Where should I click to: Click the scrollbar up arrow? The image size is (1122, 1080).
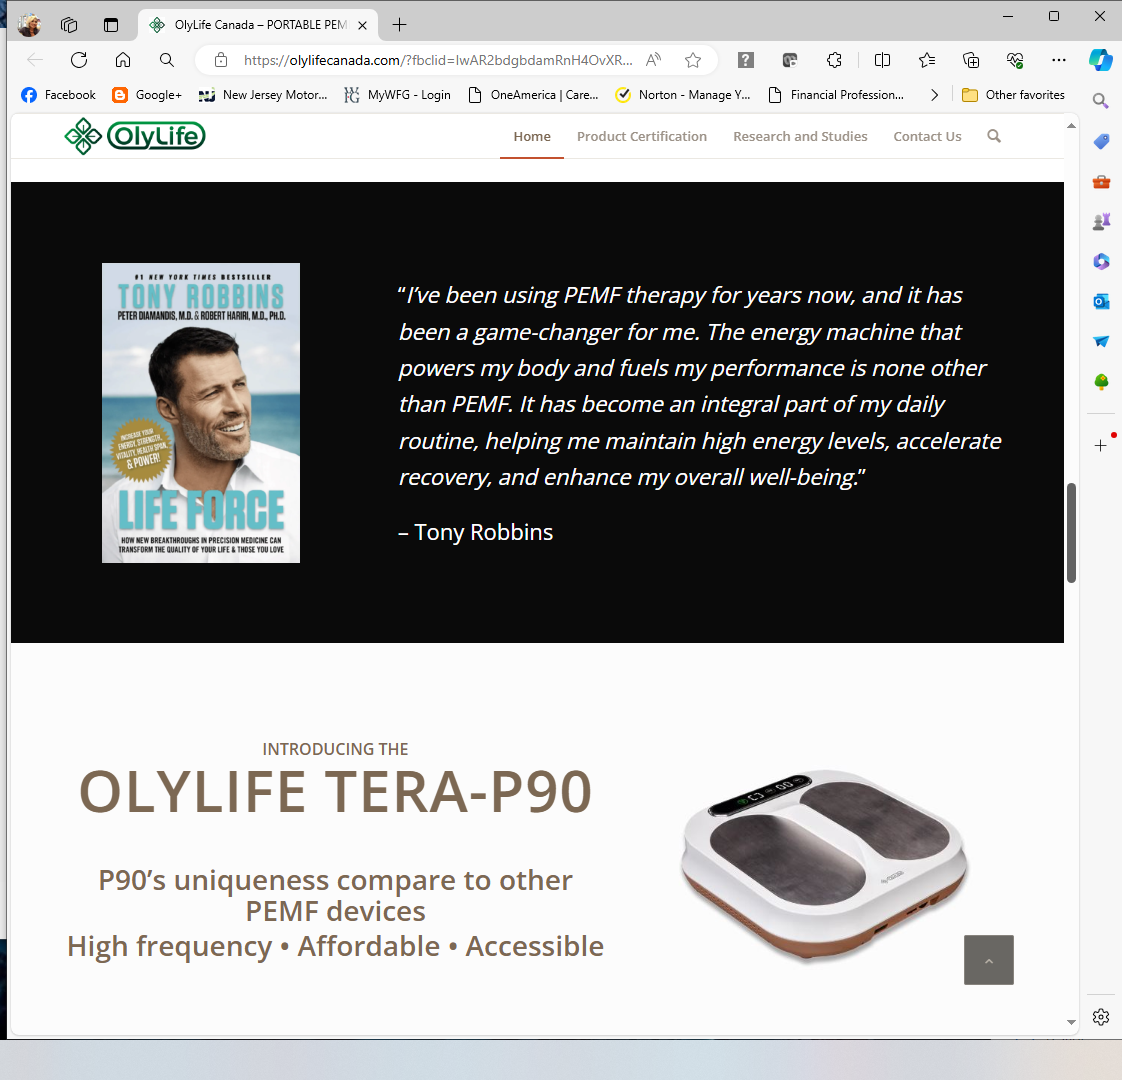tap(1071, 126)
